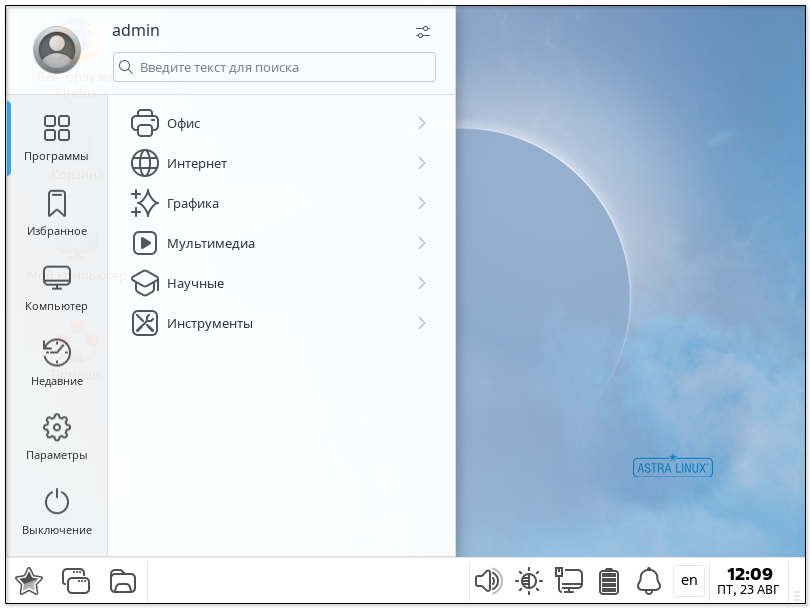This screenshot has width=810, height=608.
Task: Click the Инструменты tools icon
Action: 145,323
